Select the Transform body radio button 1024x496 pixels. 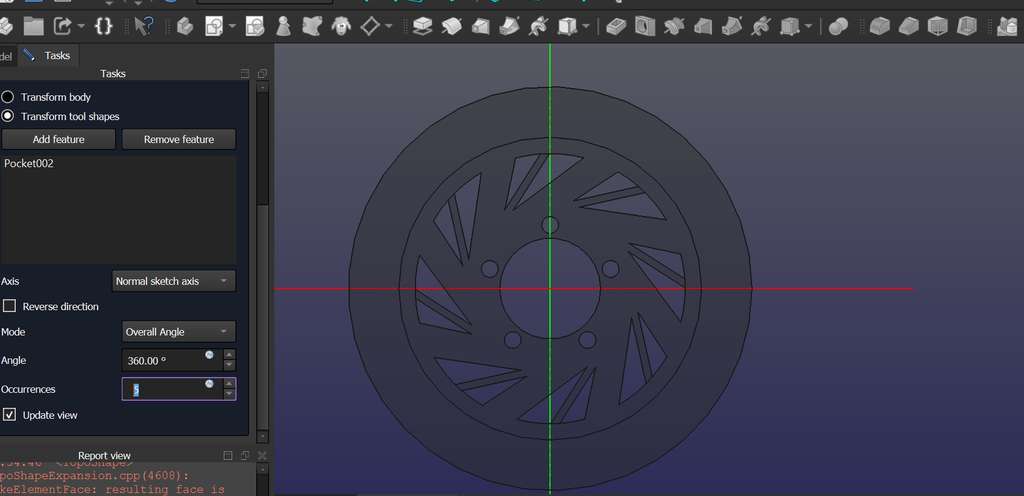[7, 97]
